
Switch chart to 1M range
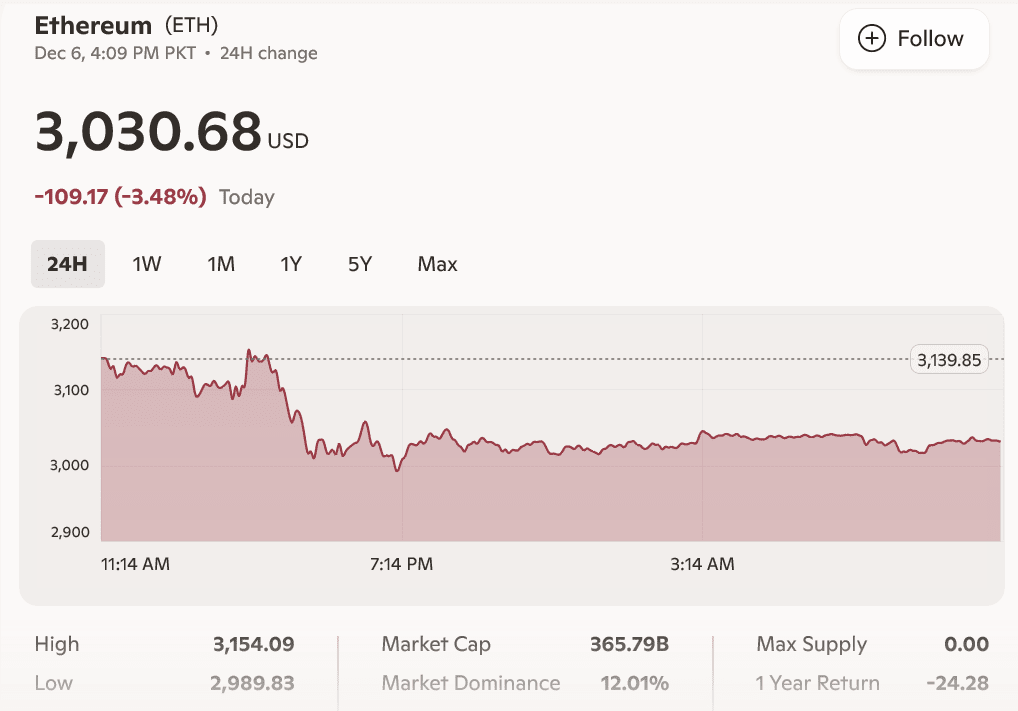click(x=221, y=264)
